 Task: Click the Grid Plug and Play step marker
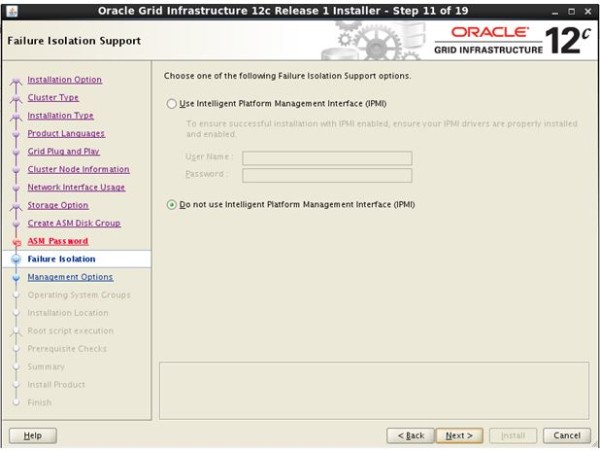tap(16, 152)
